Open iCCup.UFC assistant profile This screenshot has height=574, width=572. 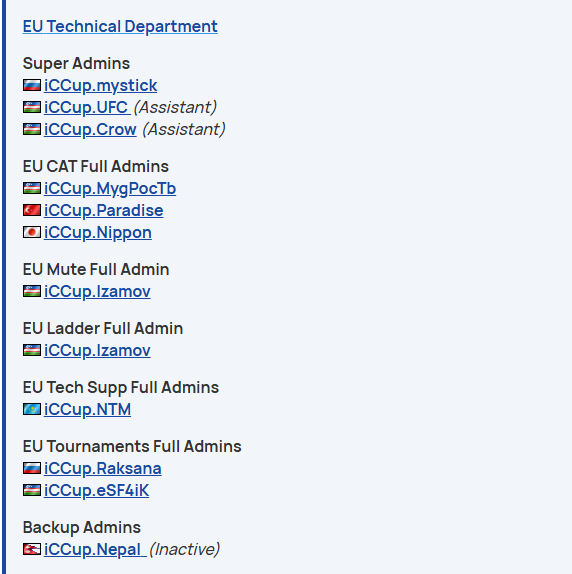coord(87,107)
